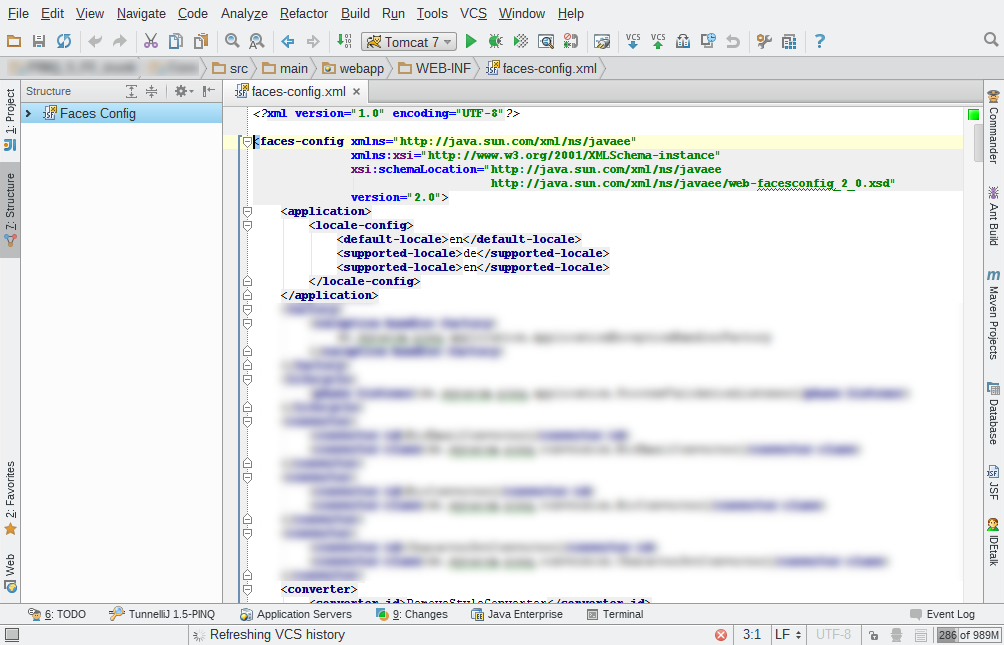Open the Tomcat 7 run configuration dropdown
The width and height of the screenshot is (1004, 645).
click(409, 42)
